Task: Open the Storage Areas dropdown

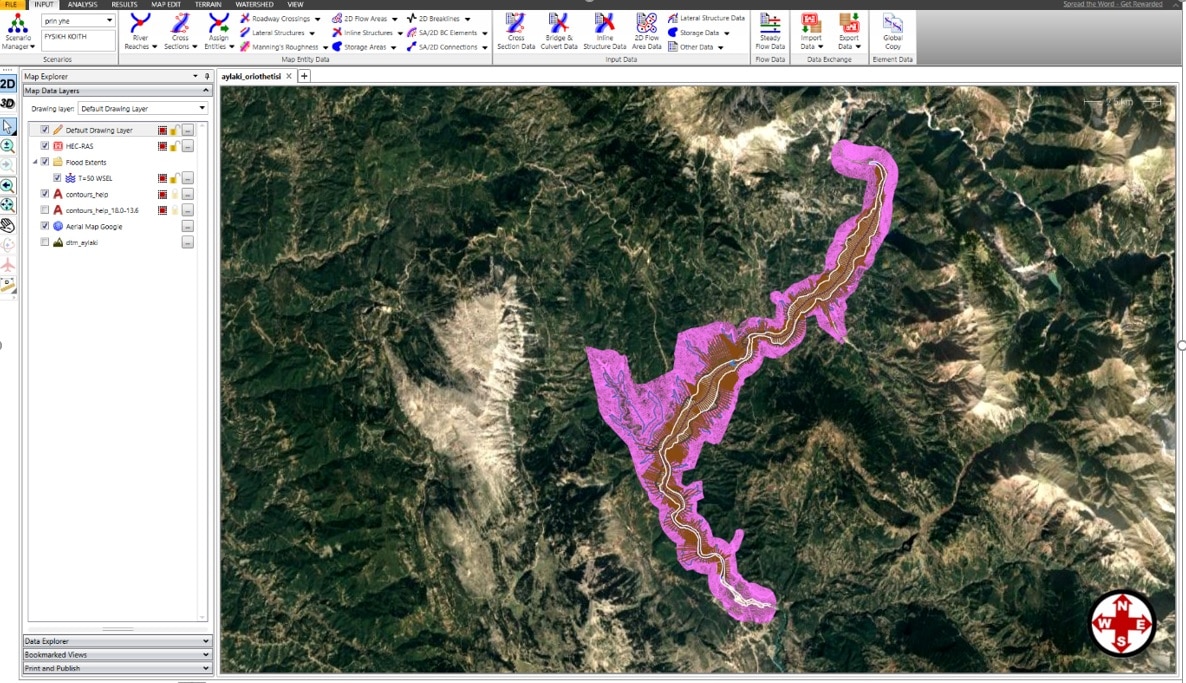Action: tap(393, 47)
